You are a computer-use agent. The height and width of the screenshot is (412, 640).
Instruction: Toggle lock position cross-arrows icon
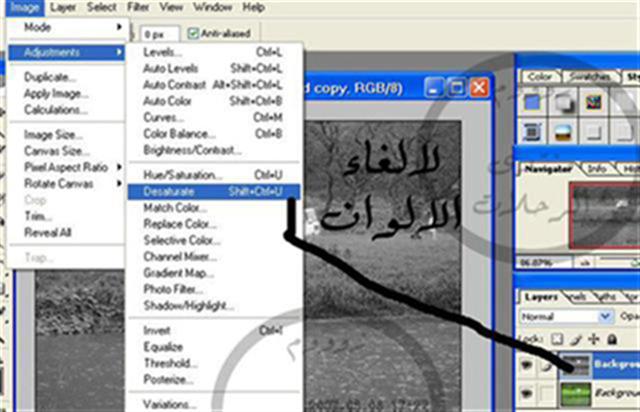(593, 339)
